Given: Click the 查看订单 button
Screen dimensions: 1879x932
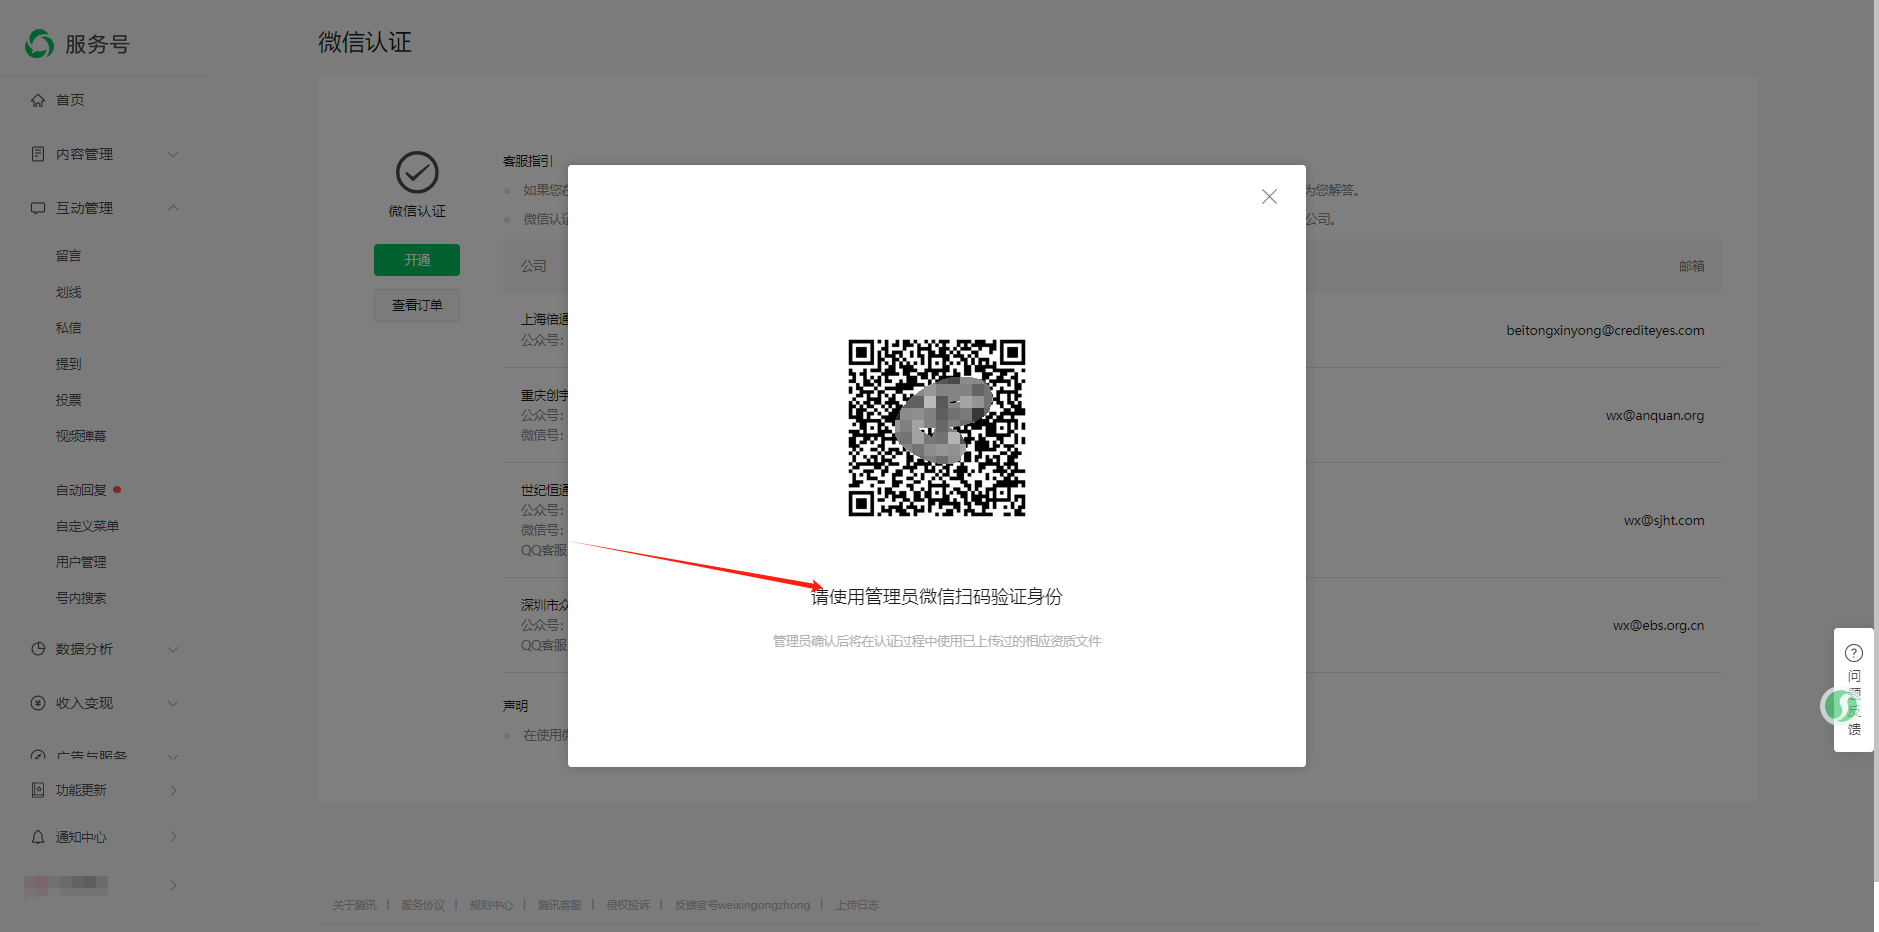Looking at the screenshot, I should [x=417, y=305].
